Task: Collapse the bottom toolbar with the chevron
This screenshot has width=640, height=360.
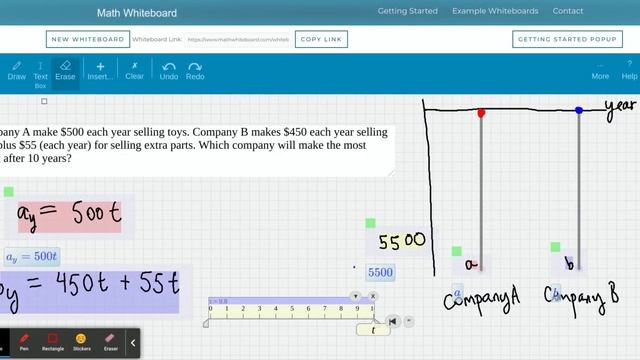Action: pyautogui.click(x=133, y=343)
